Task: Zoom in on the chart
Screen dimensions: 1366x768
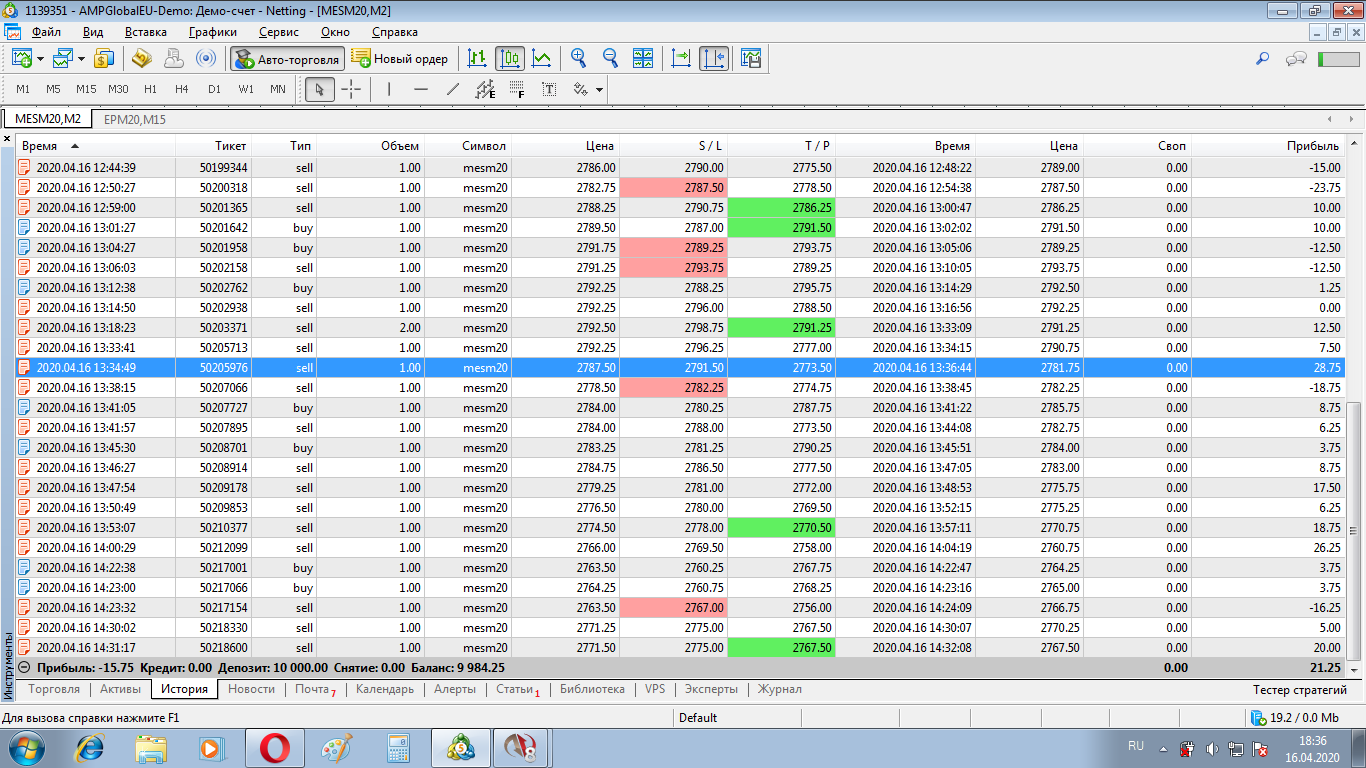Action: click(x=578, y=59)
